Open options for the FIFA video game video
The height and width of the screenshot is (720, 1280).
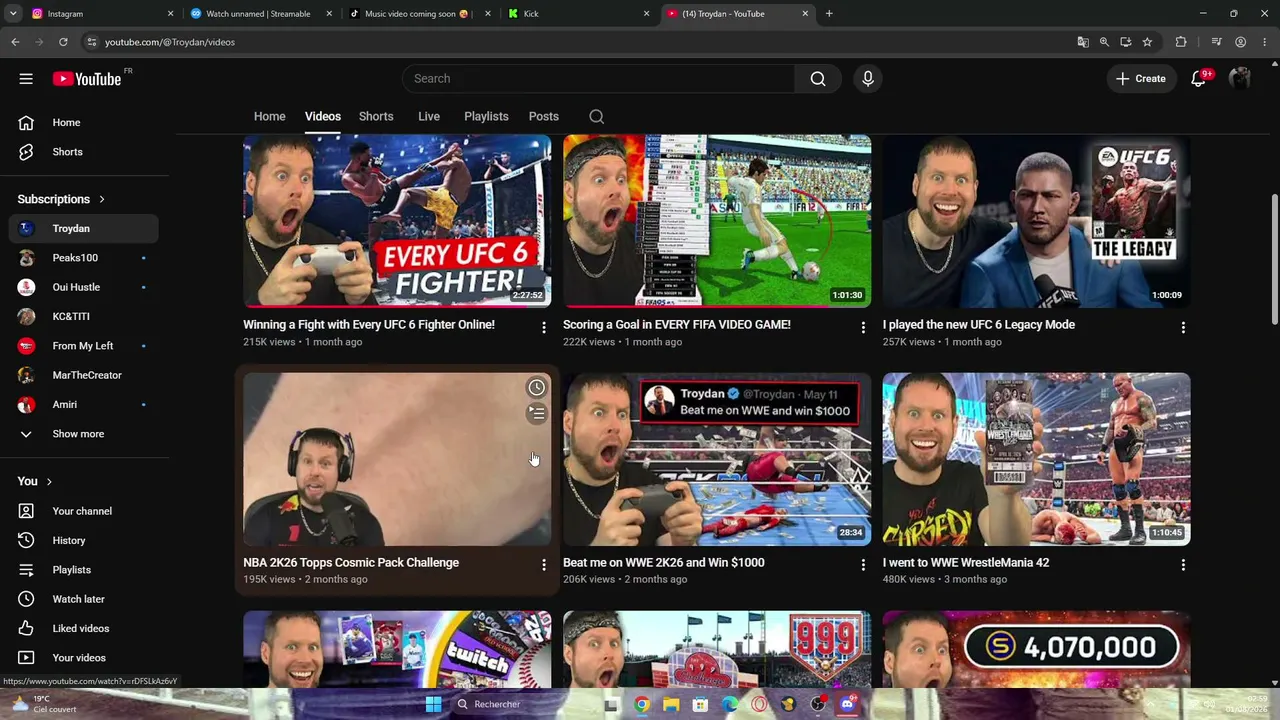(863, 327)
